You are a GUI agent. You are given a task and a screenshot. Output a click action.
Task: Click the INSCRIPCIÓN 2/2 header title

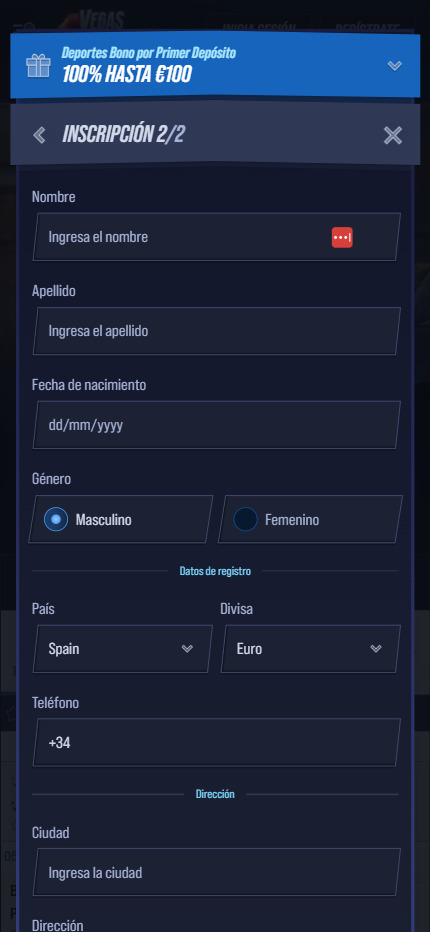pos(123,135)
